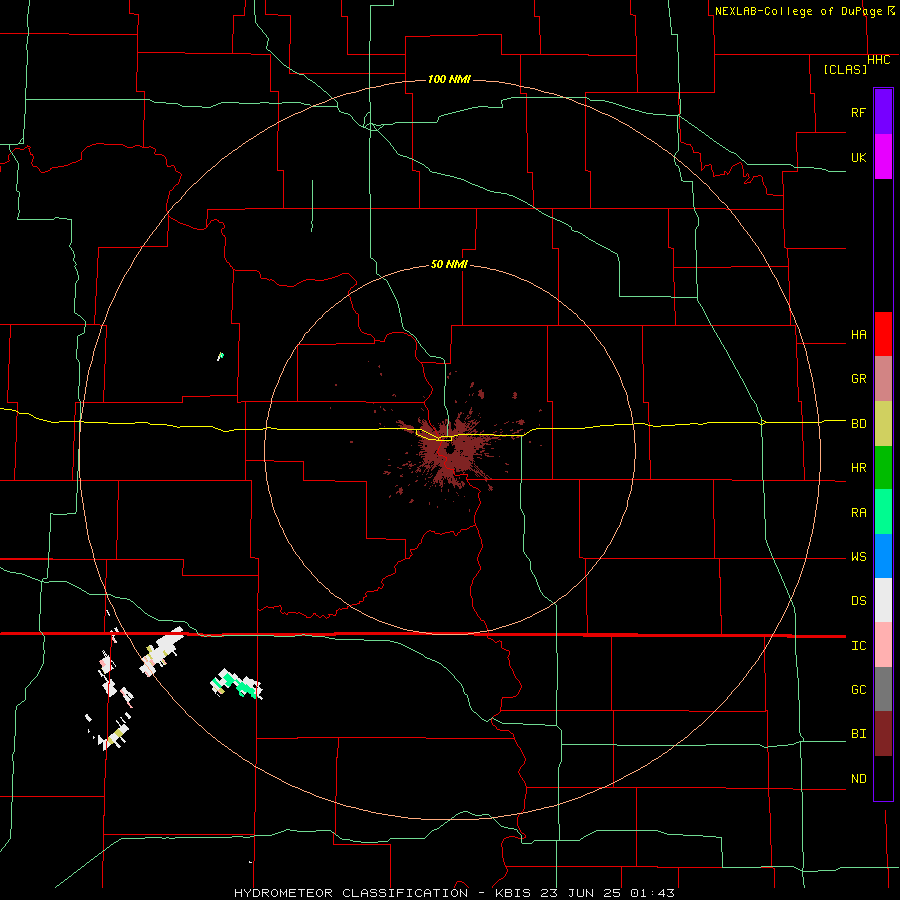900x900 pixels.
Task: Click the RF legend label
Action: click(859, 112)
